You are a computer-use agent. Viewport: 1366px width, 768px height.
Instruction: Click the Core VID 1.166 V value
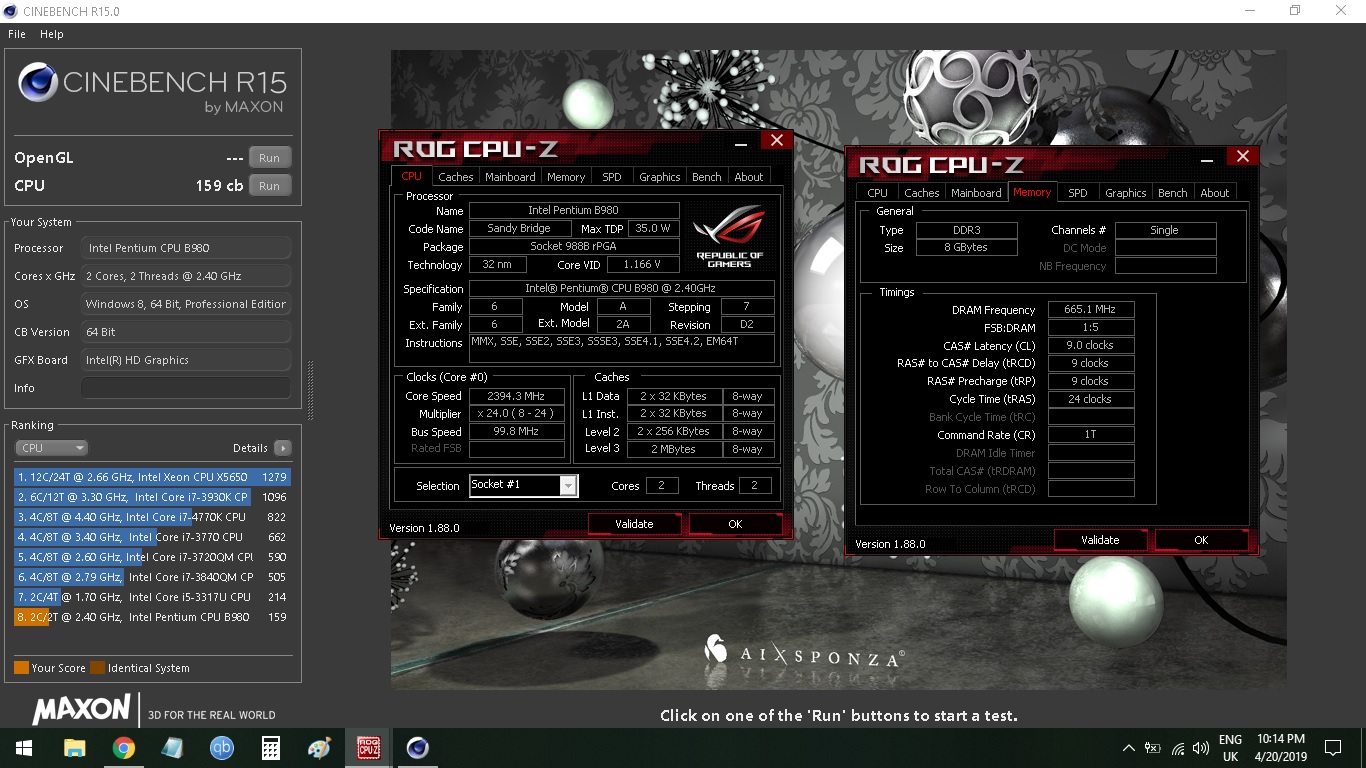click(641, 265)
